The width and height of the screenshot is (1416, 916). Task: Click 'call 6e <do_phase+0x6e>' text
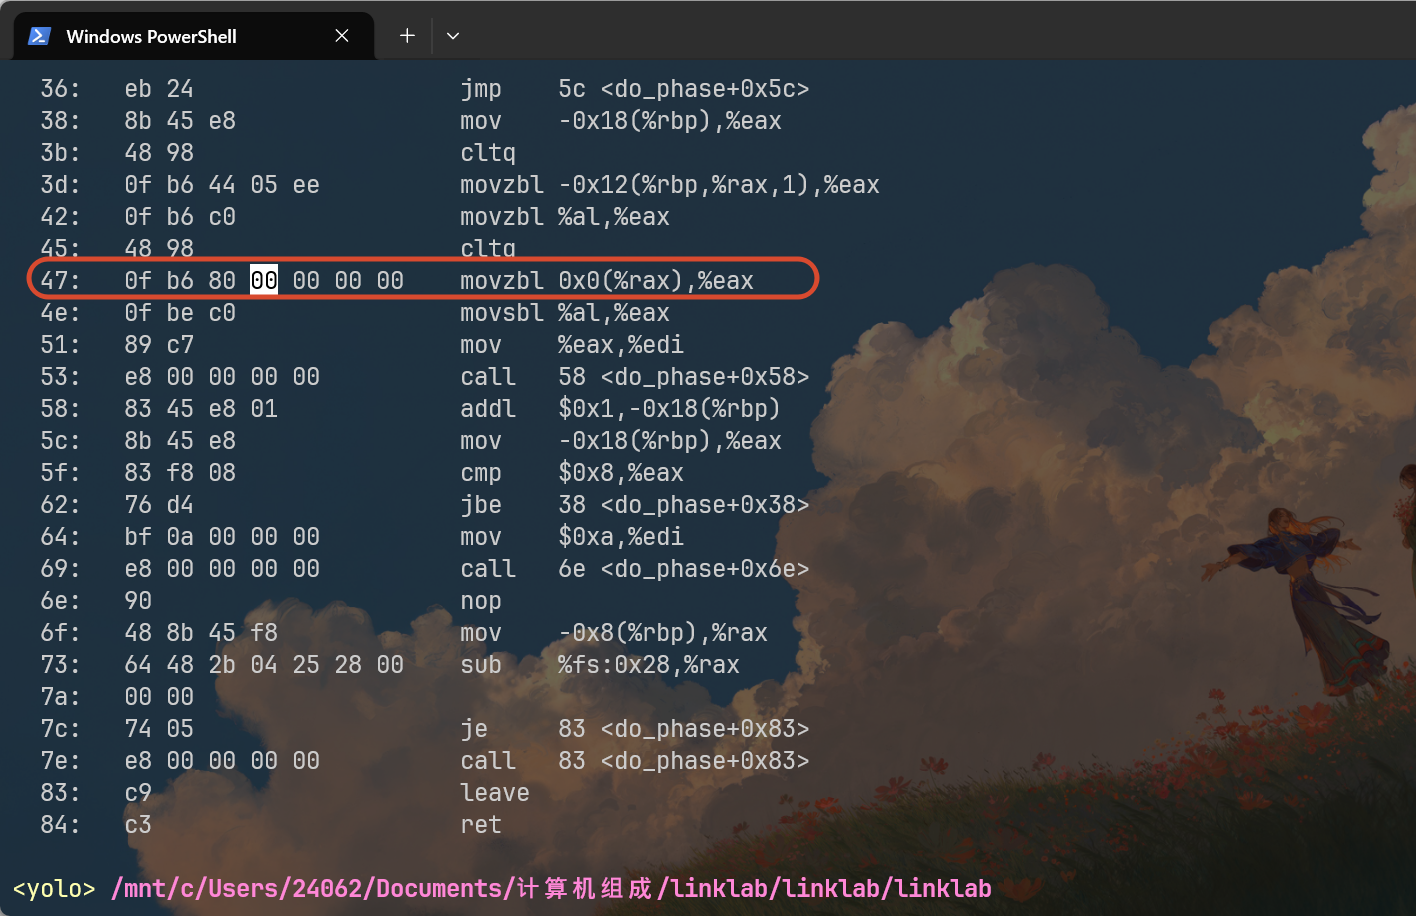[635, 569]
